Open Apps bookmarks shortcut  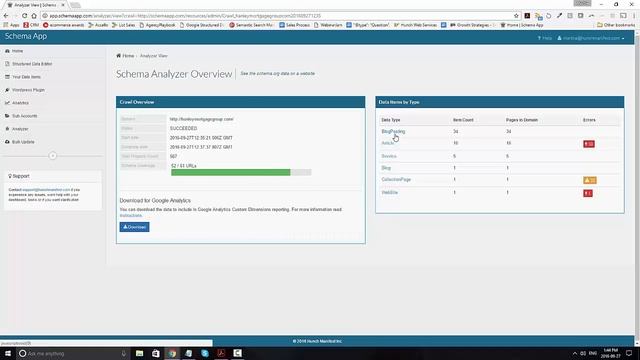click(x=11, y=25)
